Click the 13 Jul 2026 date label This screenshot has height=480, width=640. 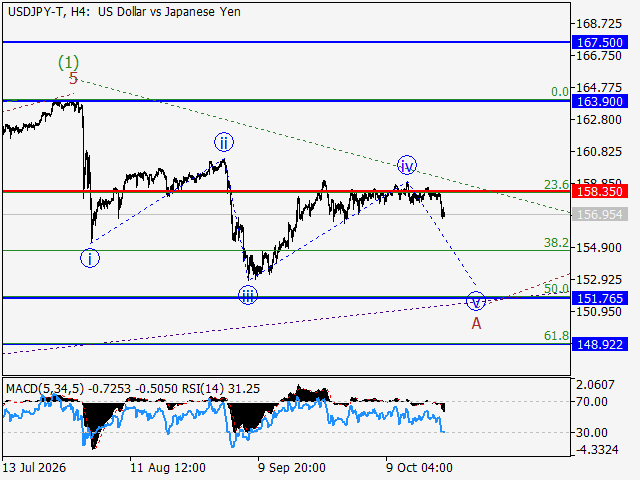34,467
